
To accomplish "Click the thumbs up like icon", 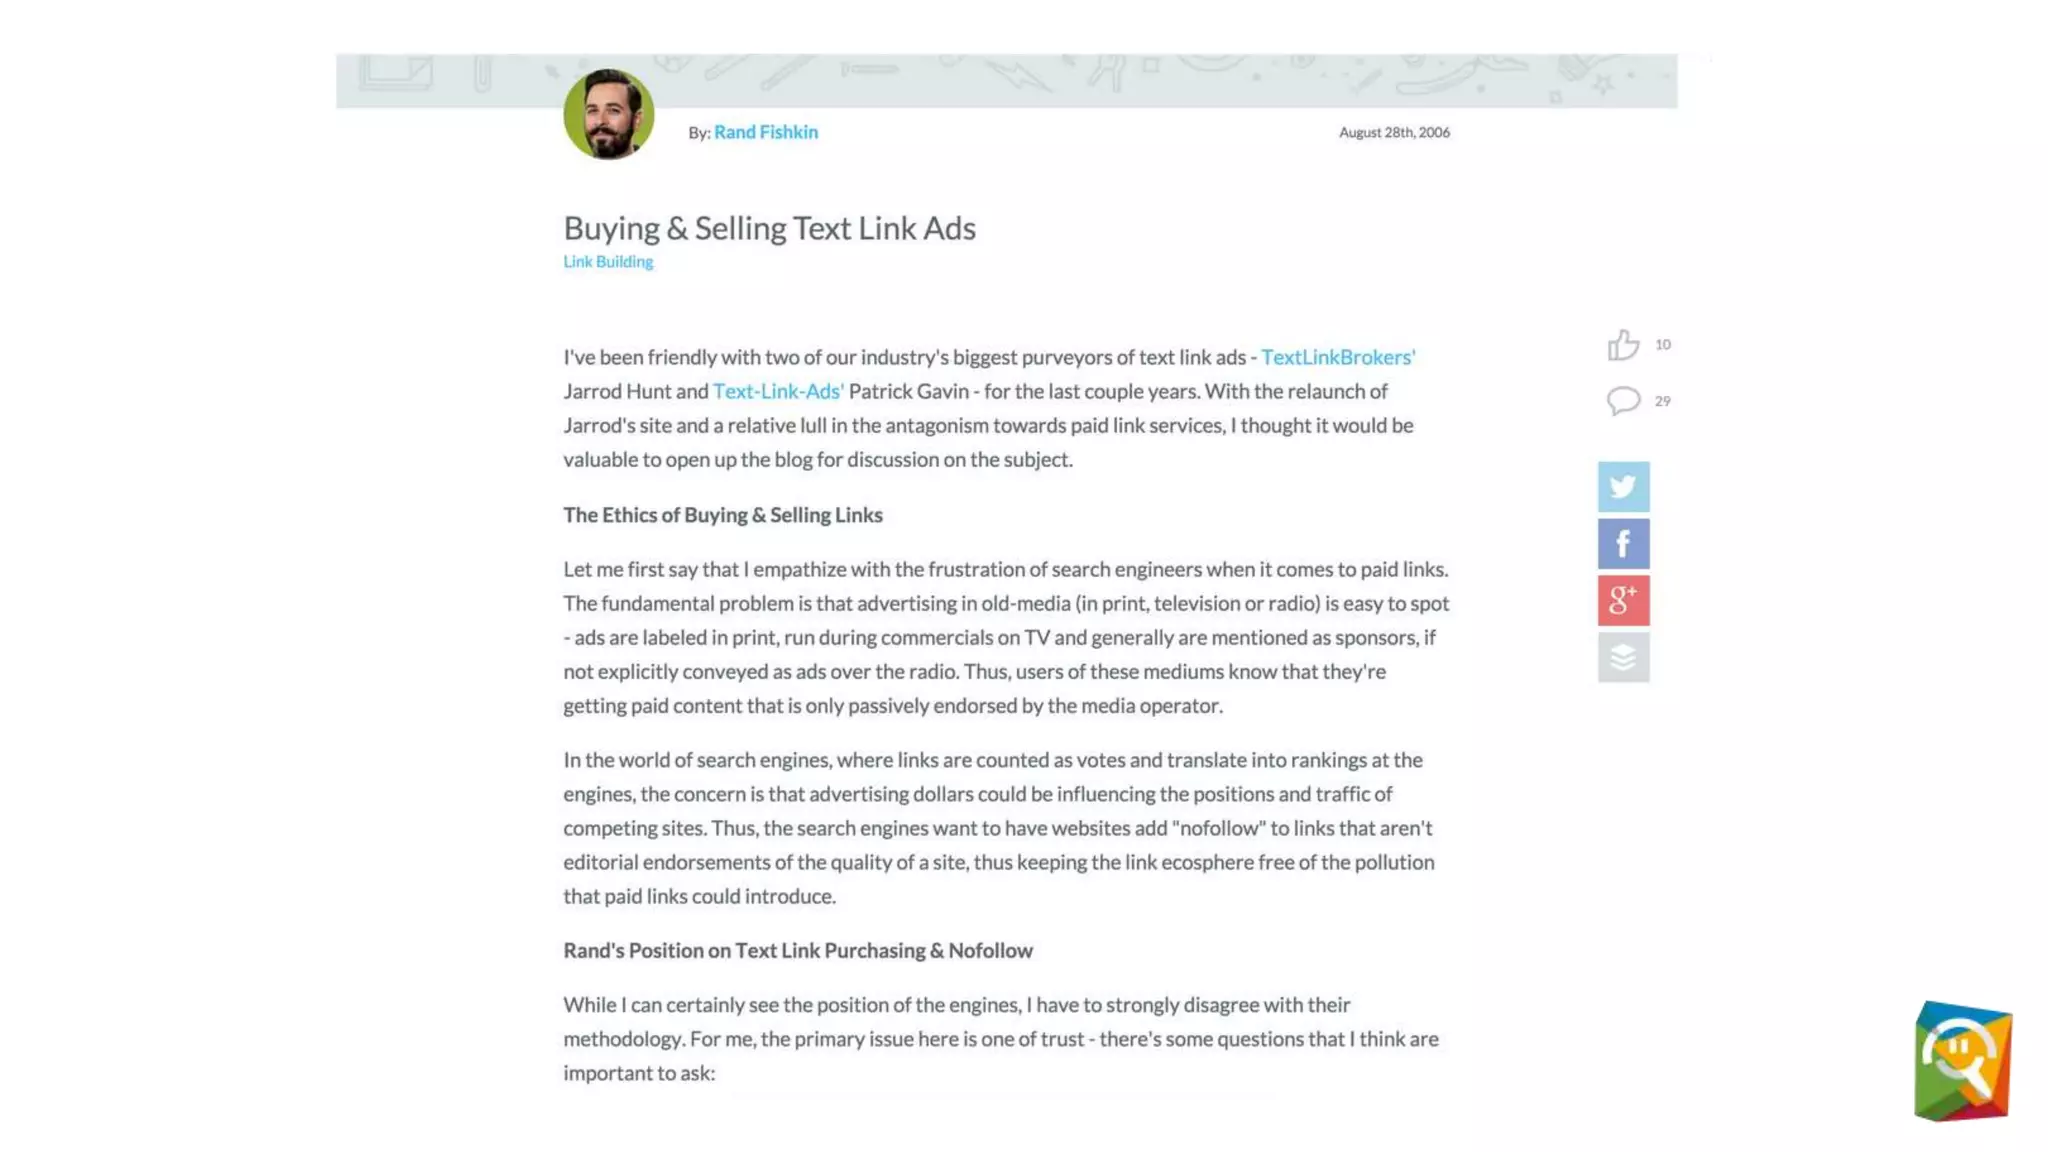I will pyautogui.click(x=1622, y=345).
